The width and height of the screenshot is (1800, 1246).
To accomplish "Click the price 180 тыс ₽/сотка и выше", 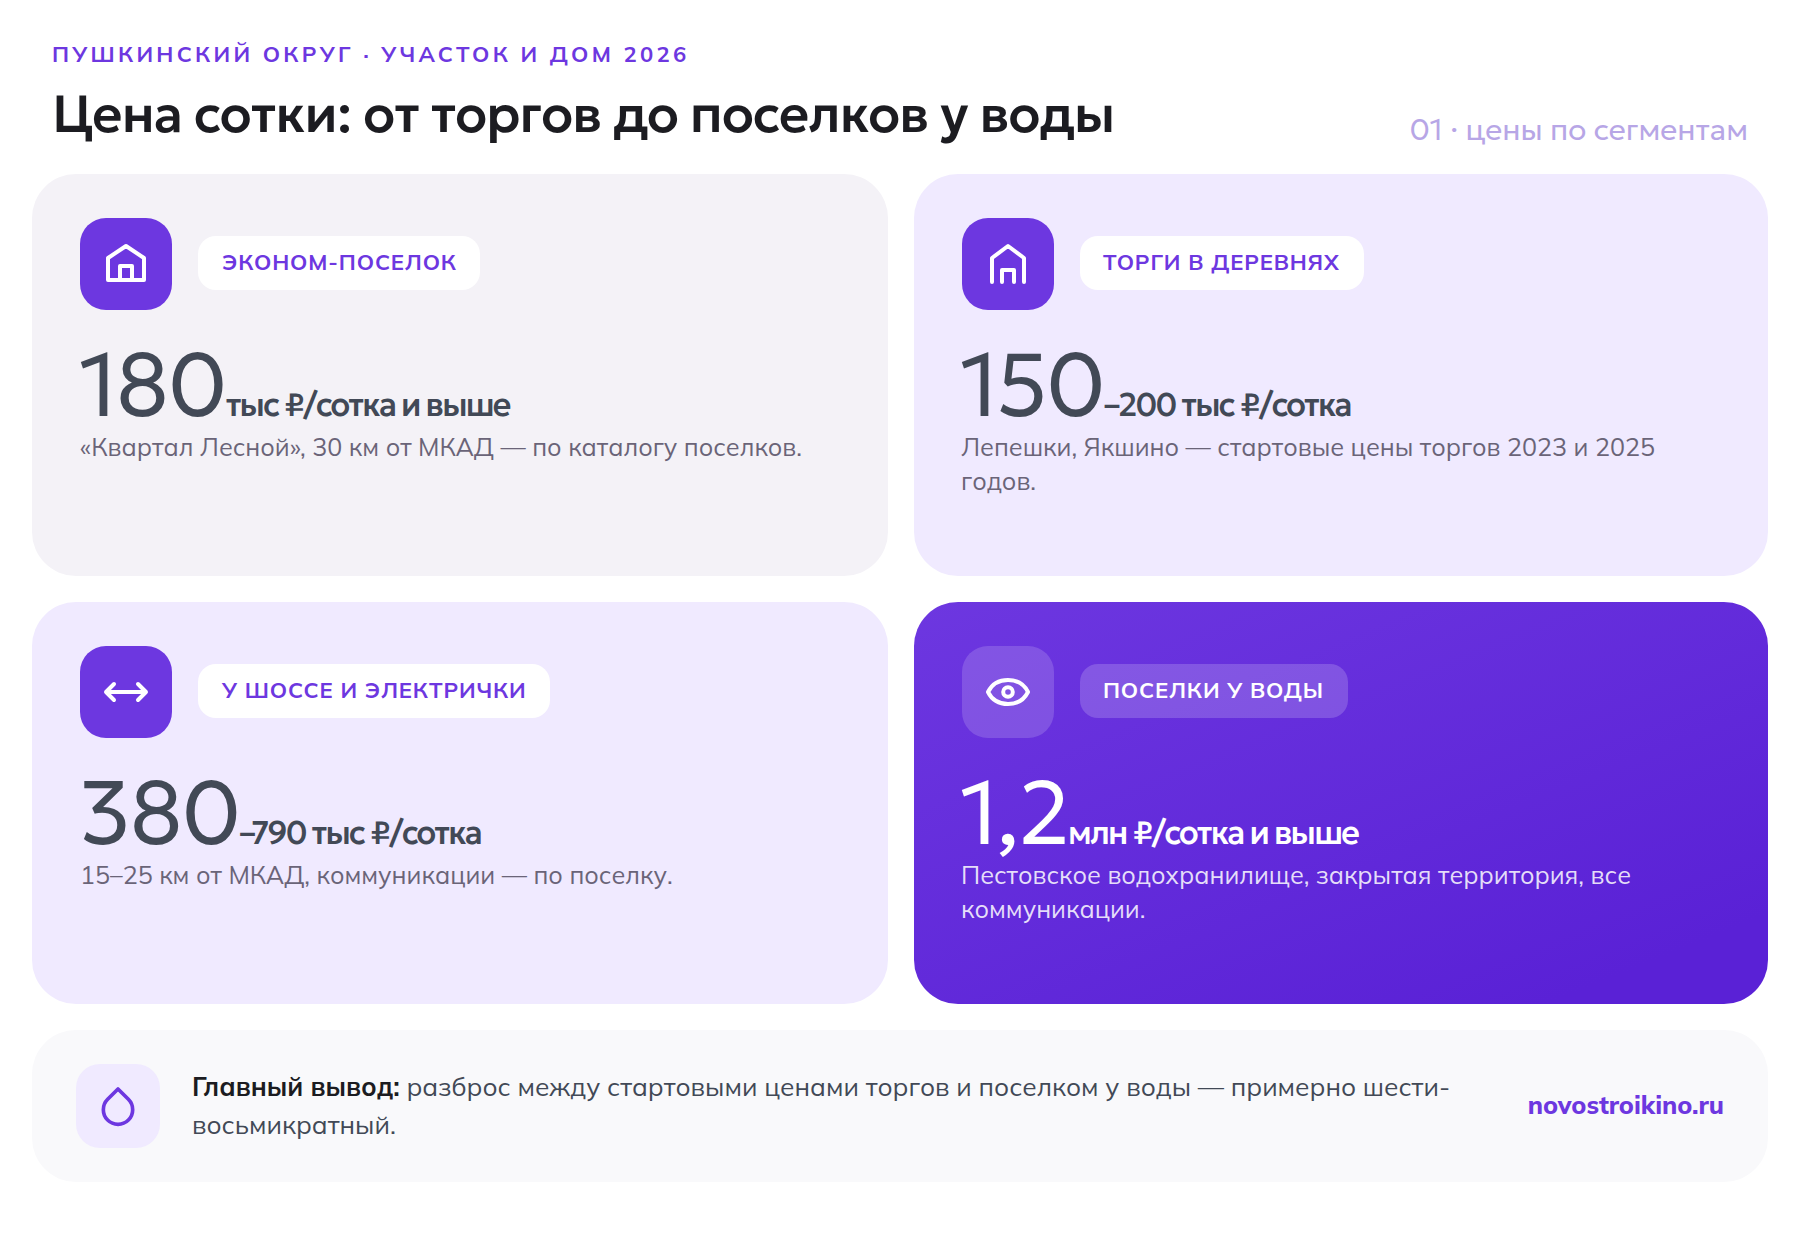I will tap(295, 386).
